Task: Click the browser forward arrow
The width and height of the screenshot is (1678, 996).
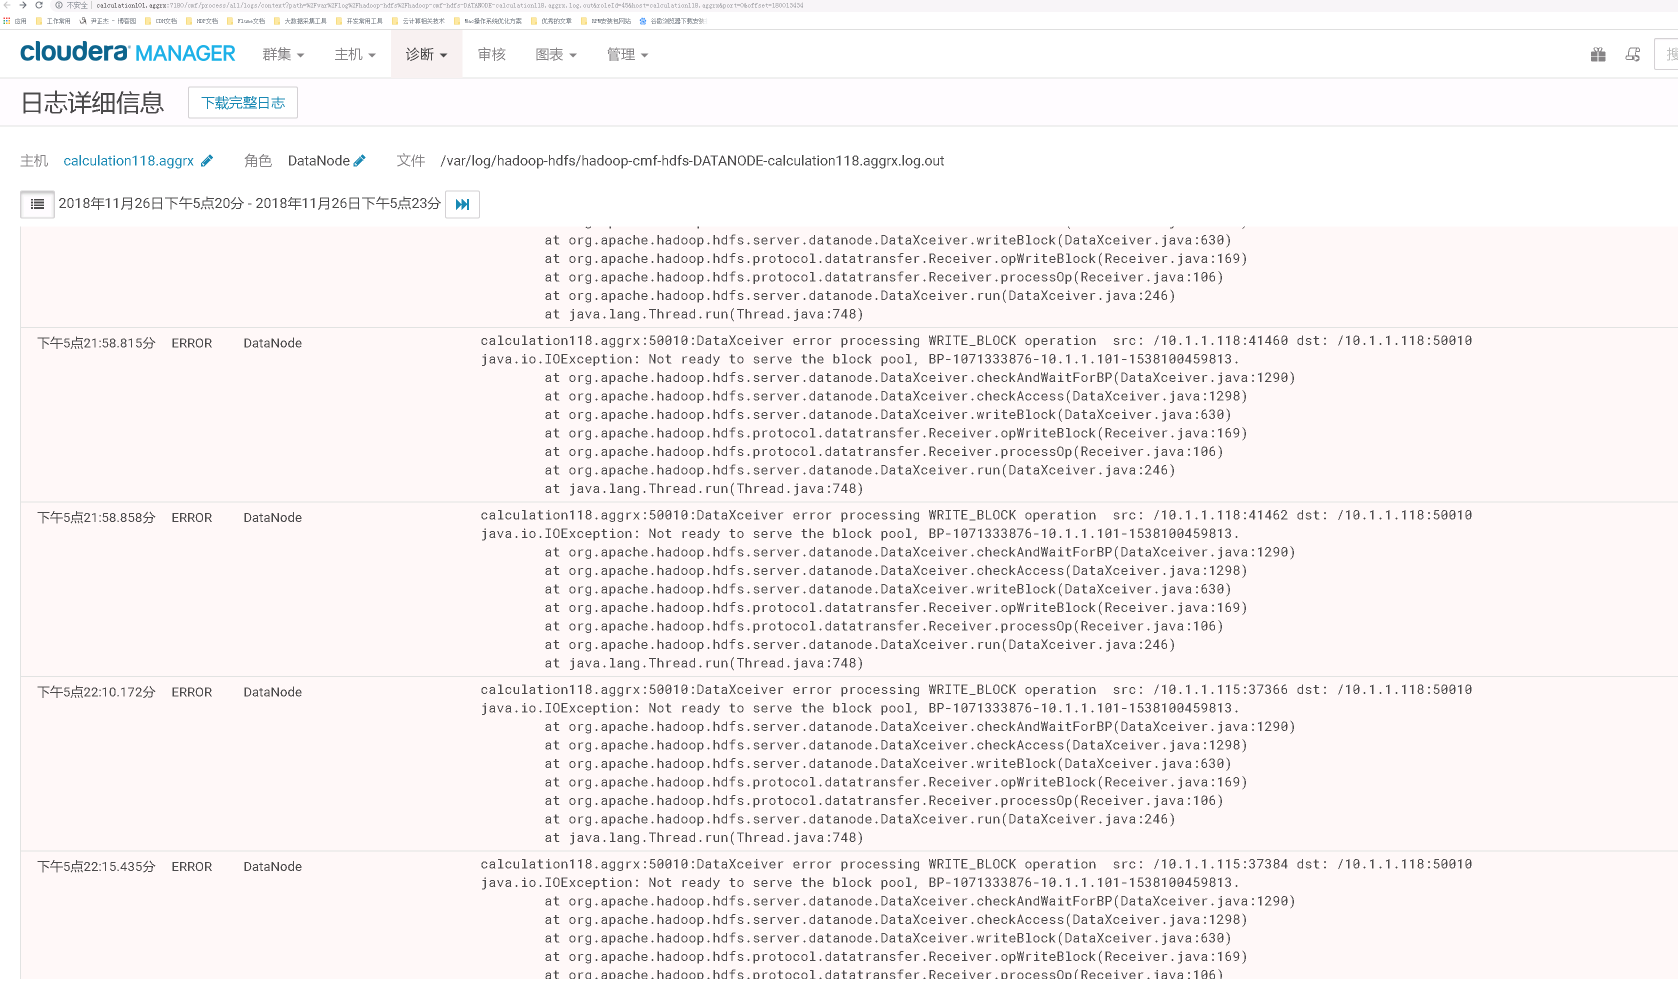Action: (22, 5)
